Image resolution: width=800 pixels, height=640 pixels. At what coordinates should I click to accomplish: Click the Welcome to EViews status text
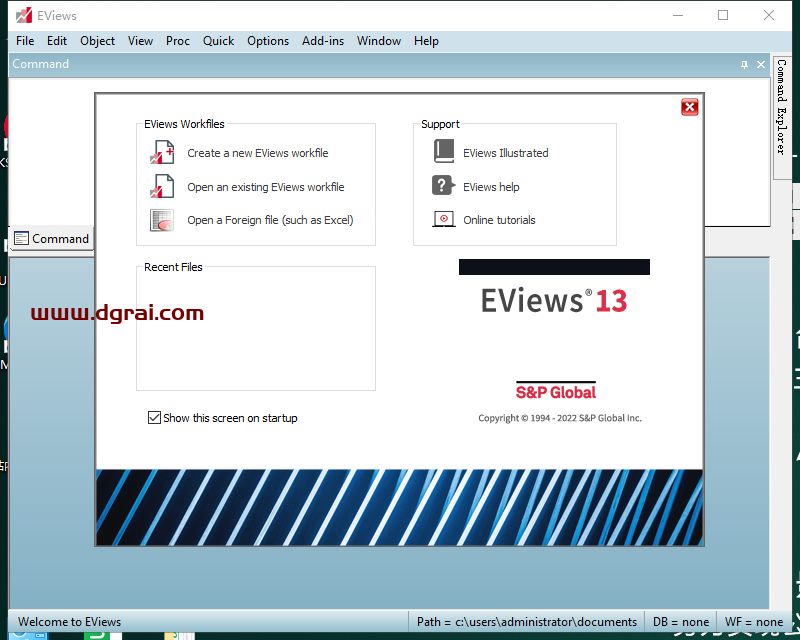pos(69,622)
